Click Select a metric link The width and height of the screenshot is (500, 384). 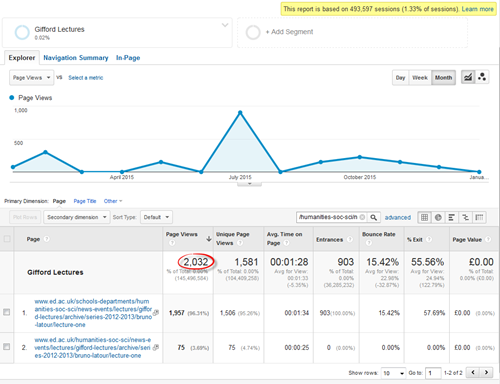(86, 78)
